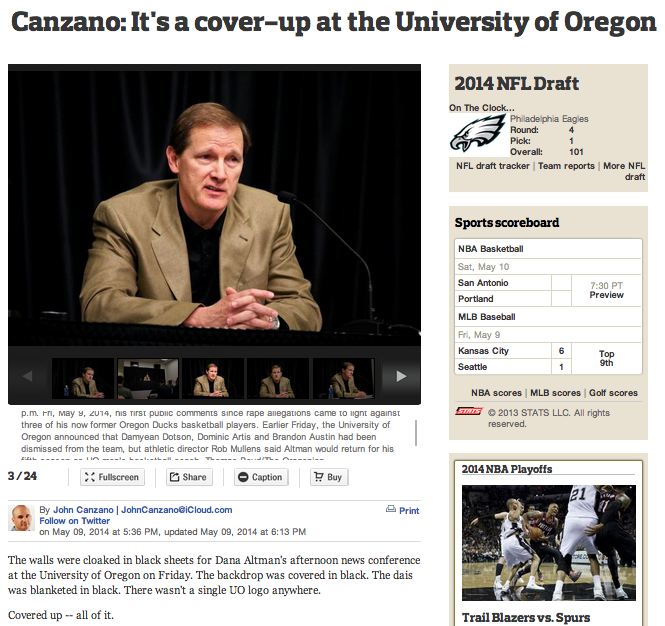Toggle the photo Caption

pos(261,477)
